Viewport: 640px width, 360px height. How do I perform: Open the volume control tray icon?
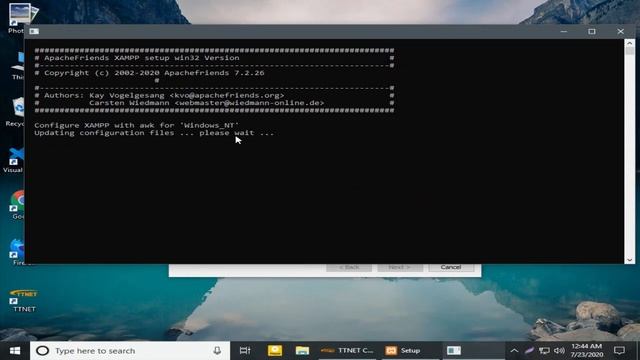559,351
